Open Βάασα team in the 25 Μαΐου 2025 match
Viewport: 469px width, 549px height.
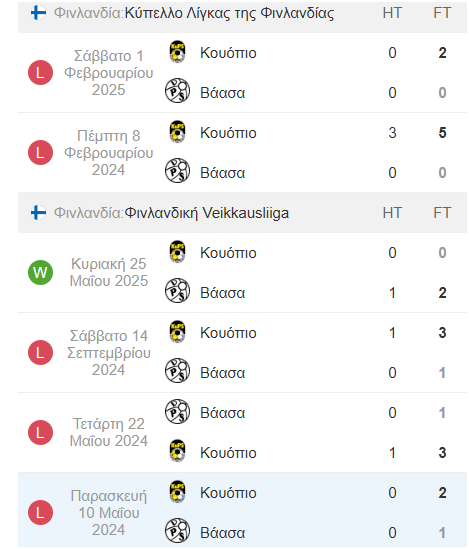coord(223,293)
